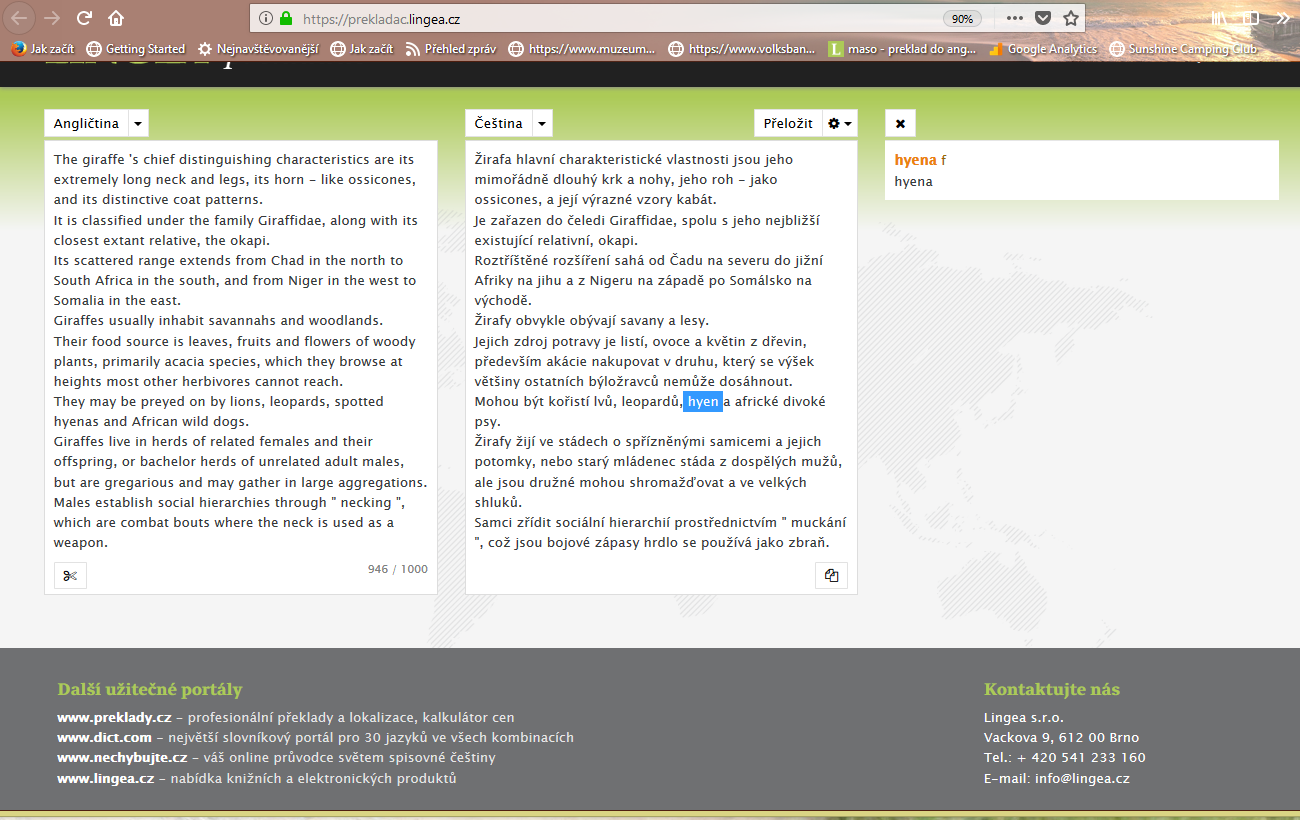
Task: Go to the browser home page icon
Action: point(116,18)
